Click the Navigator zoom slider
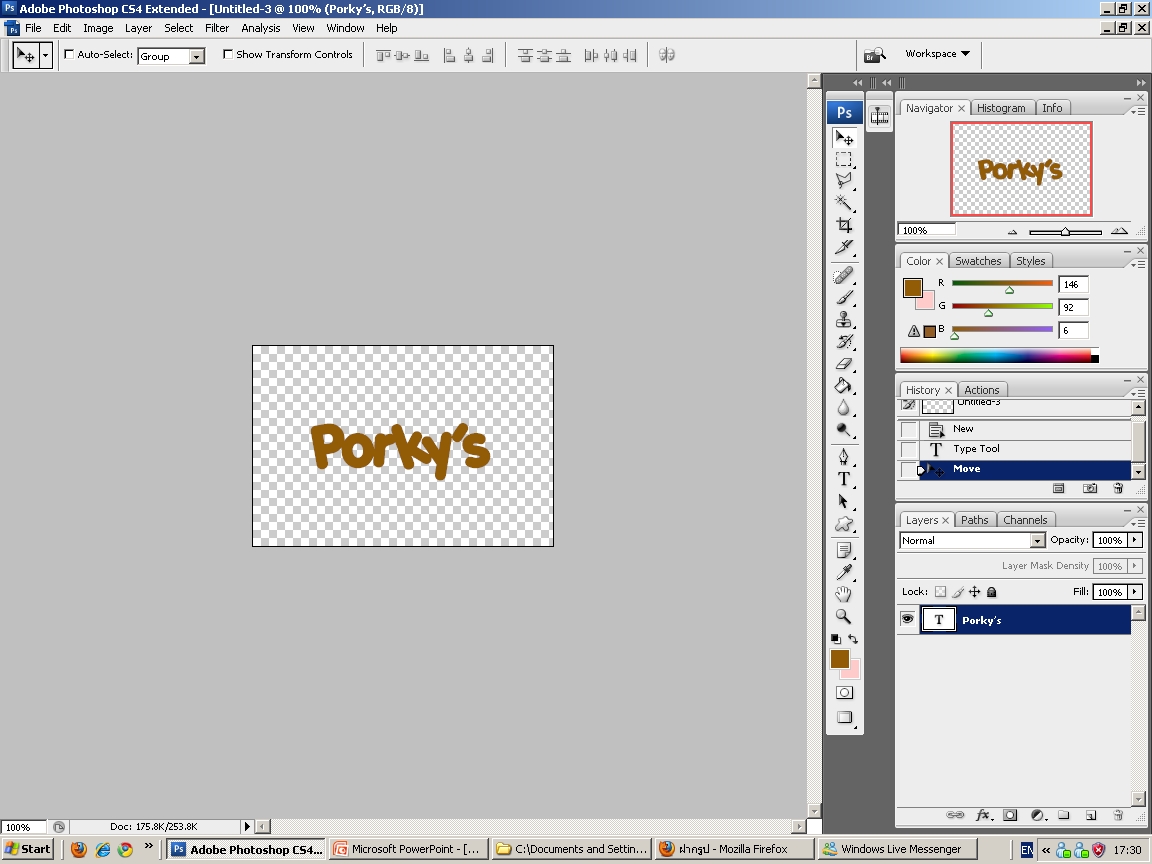 tap(1065, 231)
